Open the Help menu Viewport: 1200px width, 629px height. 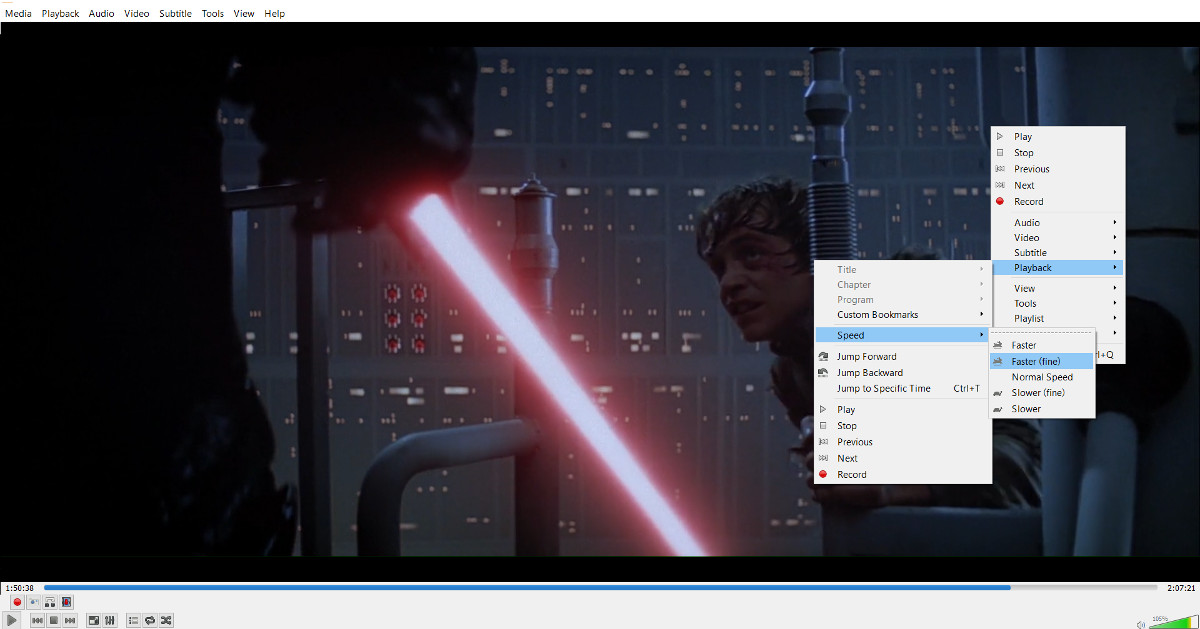click(275, 14)
